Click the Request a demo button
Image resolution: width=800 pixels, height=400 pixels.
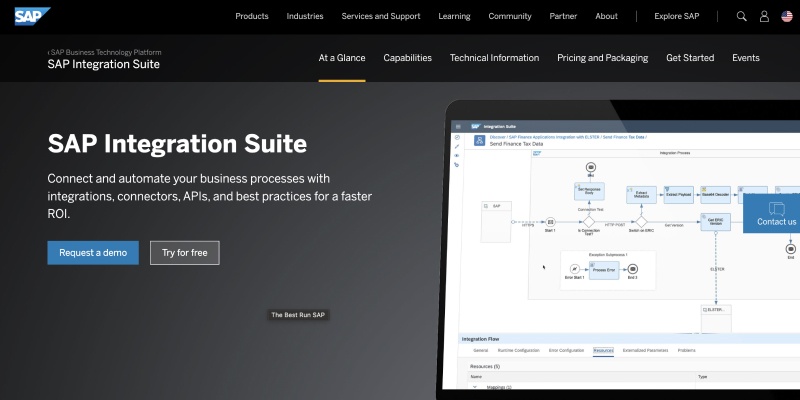point(93,253)
